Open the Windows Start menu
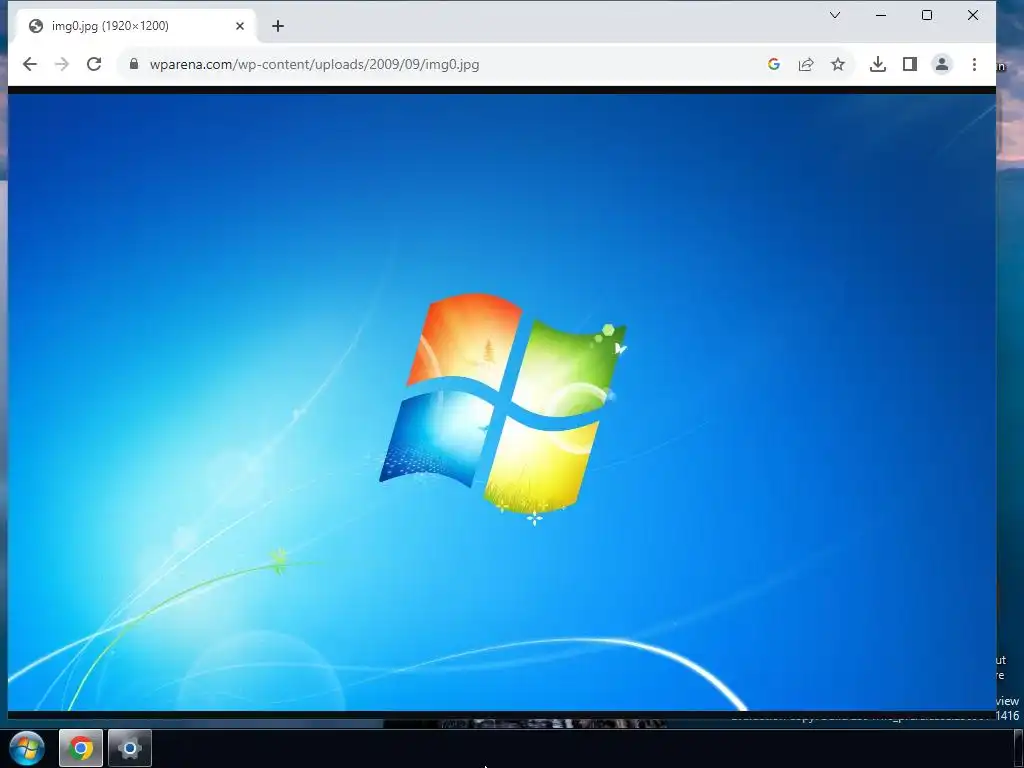 [x=27, y=748]
